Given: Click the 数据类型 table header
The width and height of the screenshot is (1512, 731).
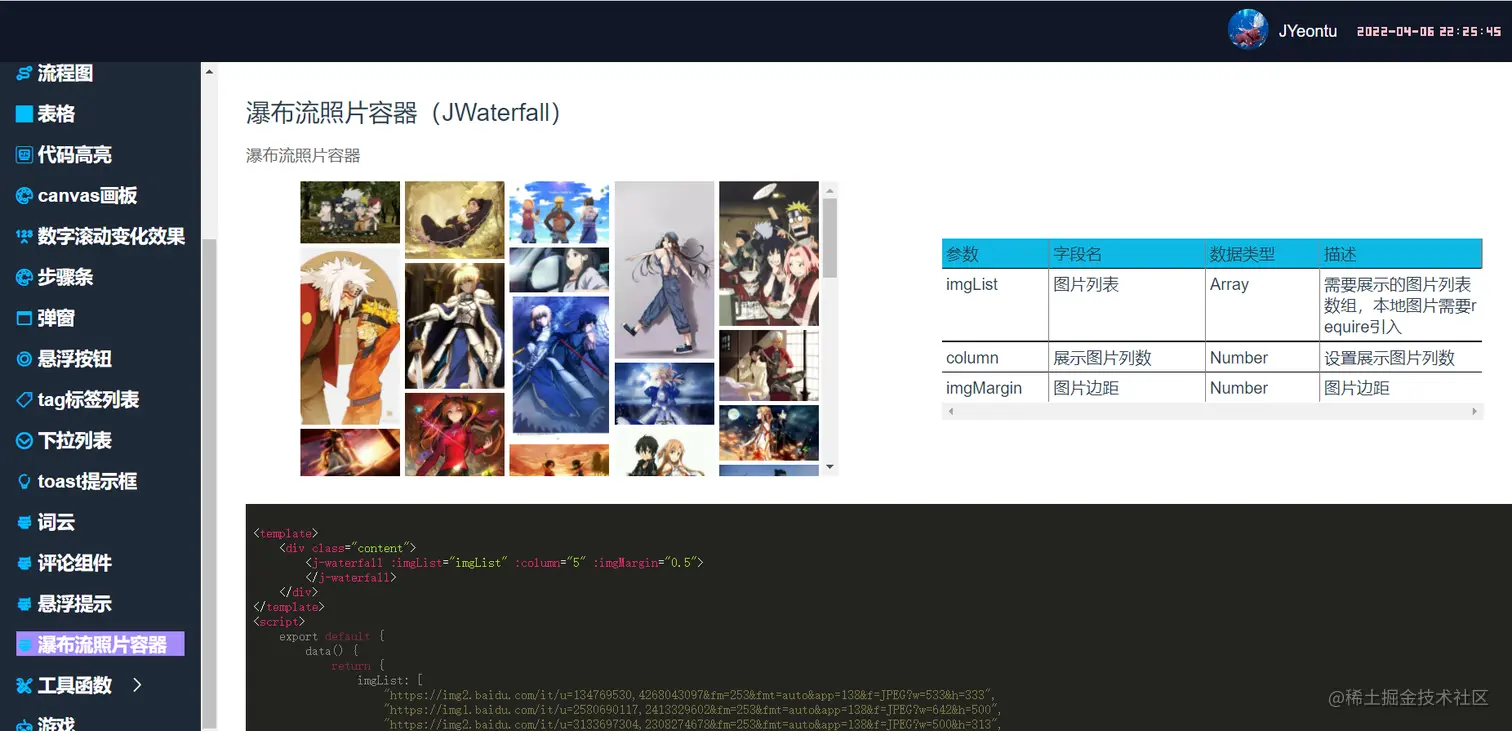Looking at the screenshot, I should click(x=1262, y=254).
